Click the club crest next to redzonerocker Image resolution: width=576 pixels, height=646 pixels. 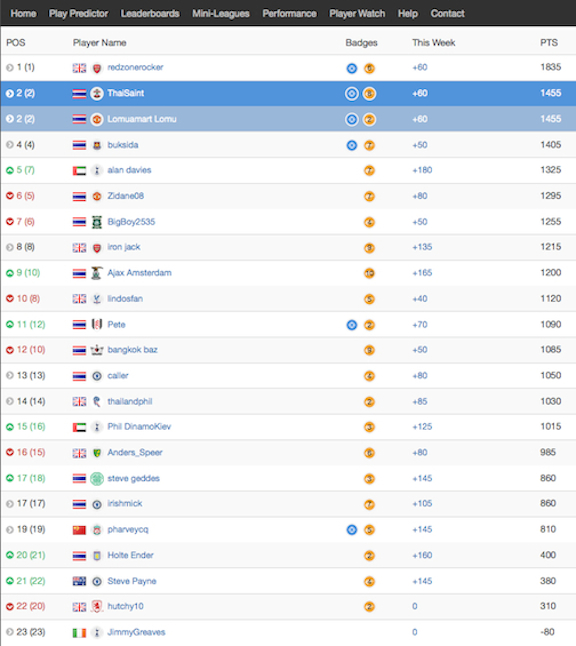tap(97, 68)
